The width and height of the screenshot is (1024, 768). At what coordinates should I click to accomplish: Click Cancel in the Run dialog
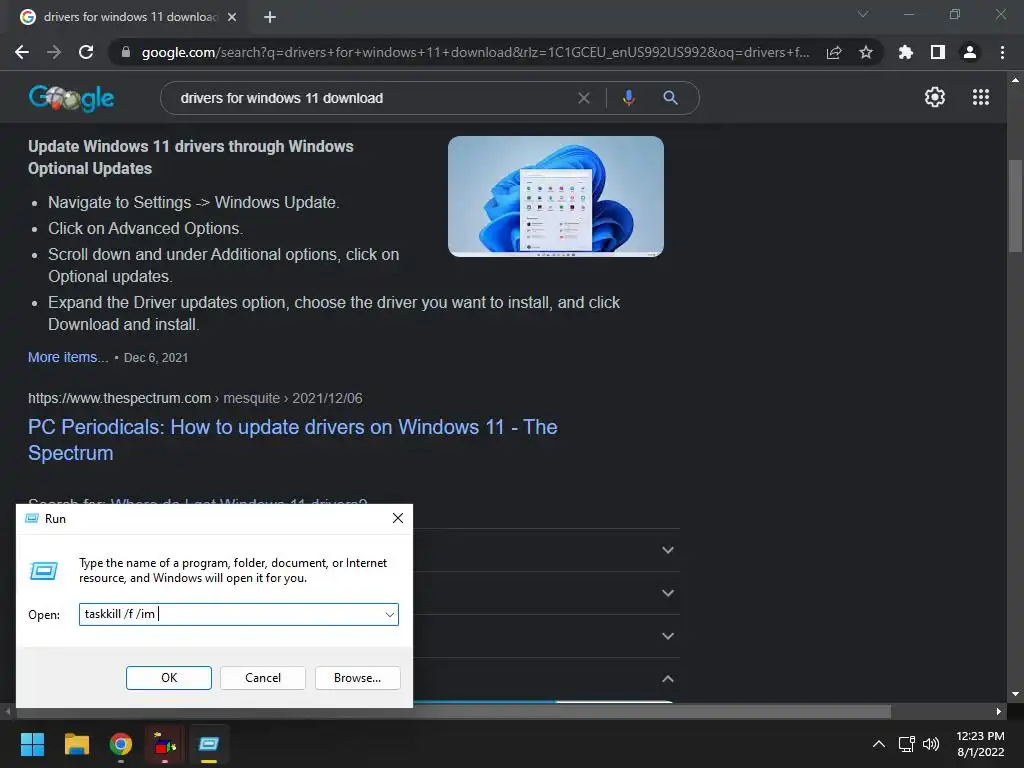pos(263,678)
